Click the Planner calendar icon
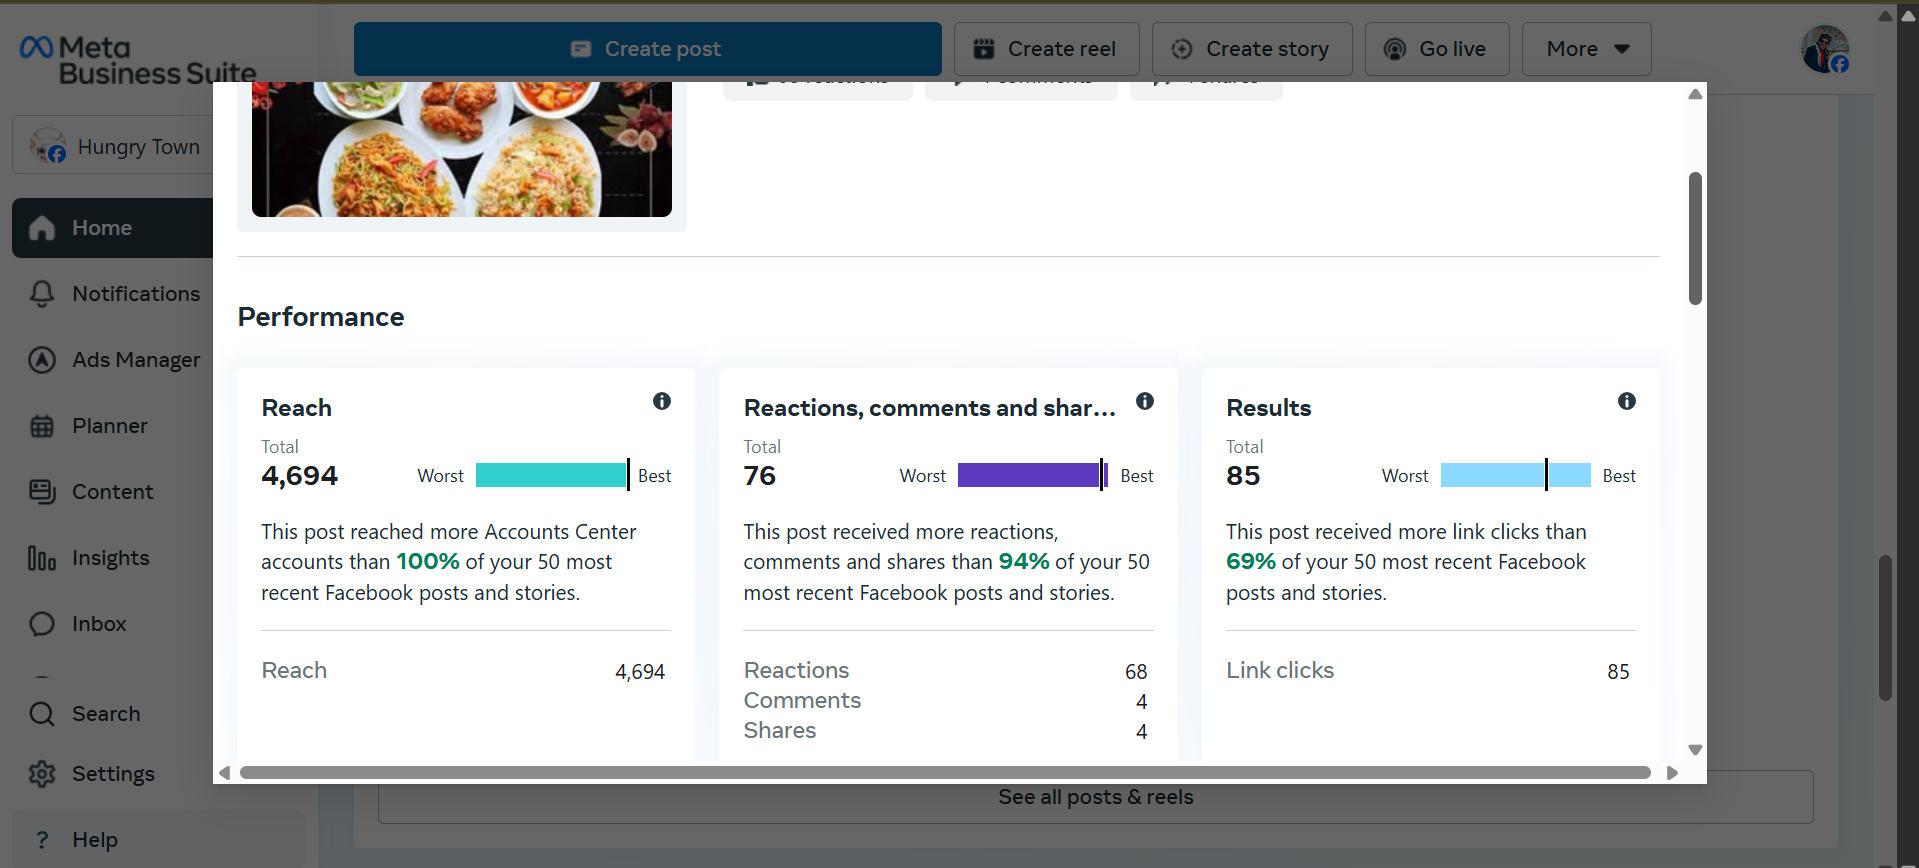 pyautogui.click(x=42, y=426)
